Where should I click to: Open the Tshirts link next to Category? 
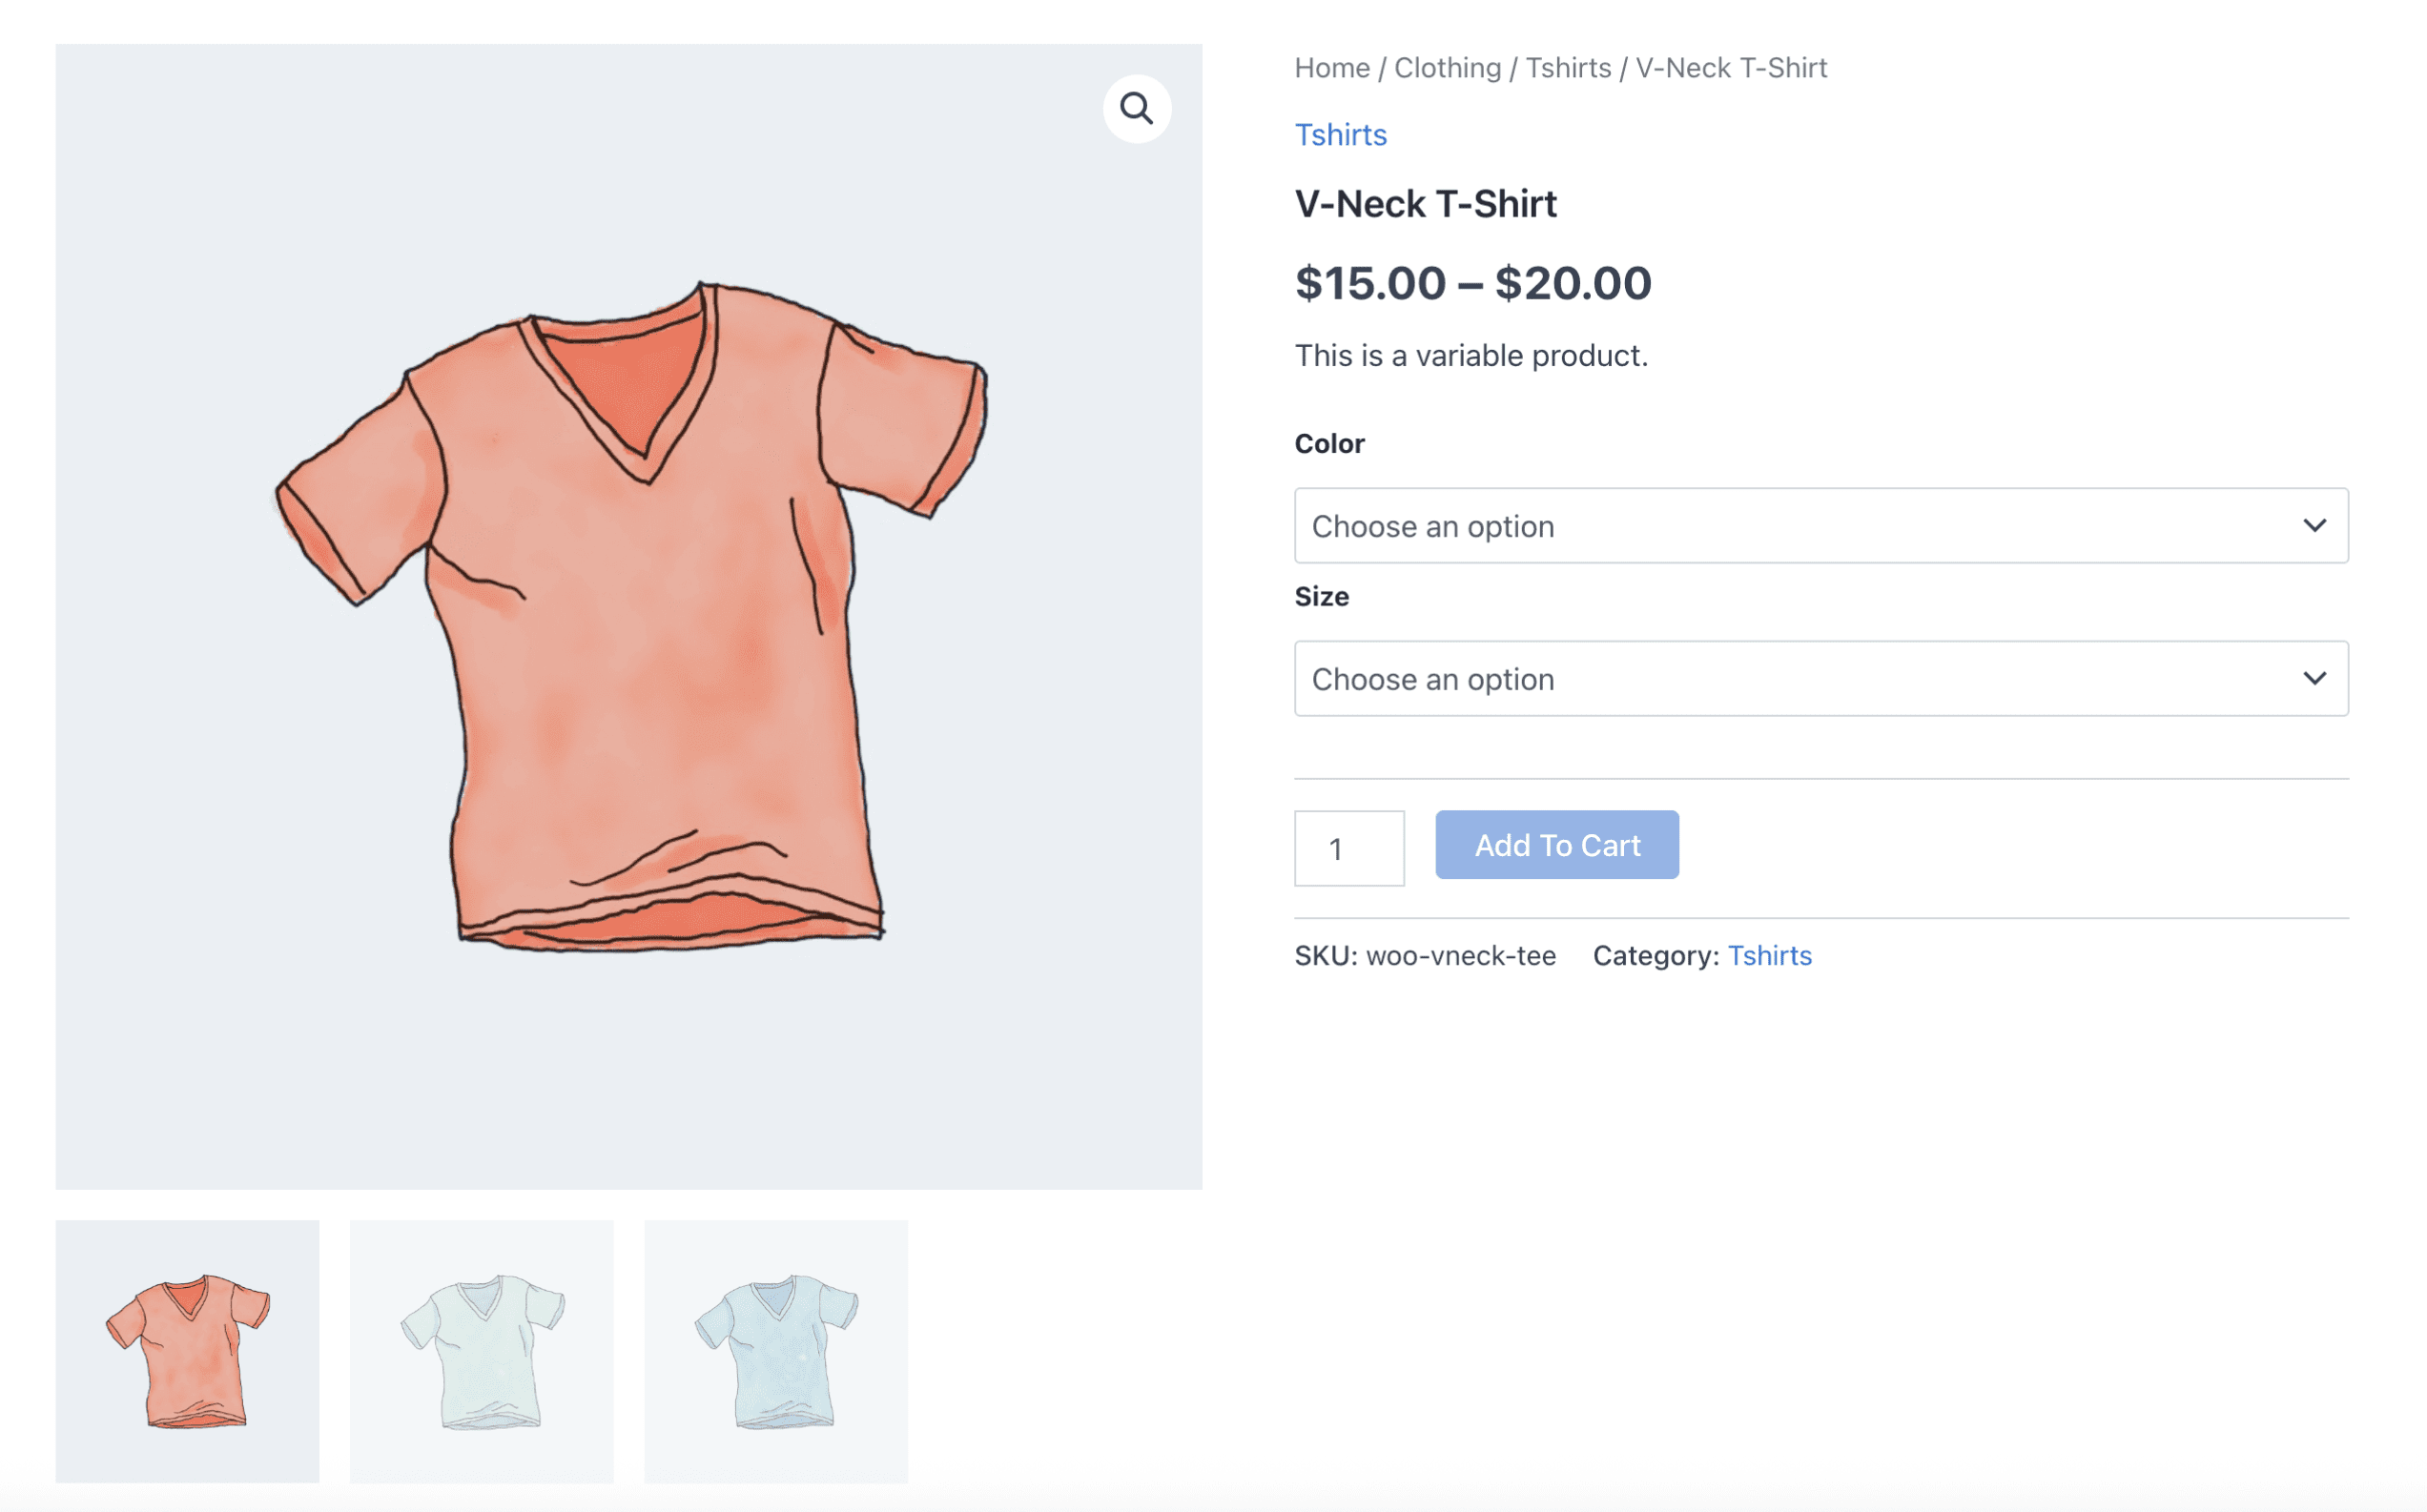1770,955
